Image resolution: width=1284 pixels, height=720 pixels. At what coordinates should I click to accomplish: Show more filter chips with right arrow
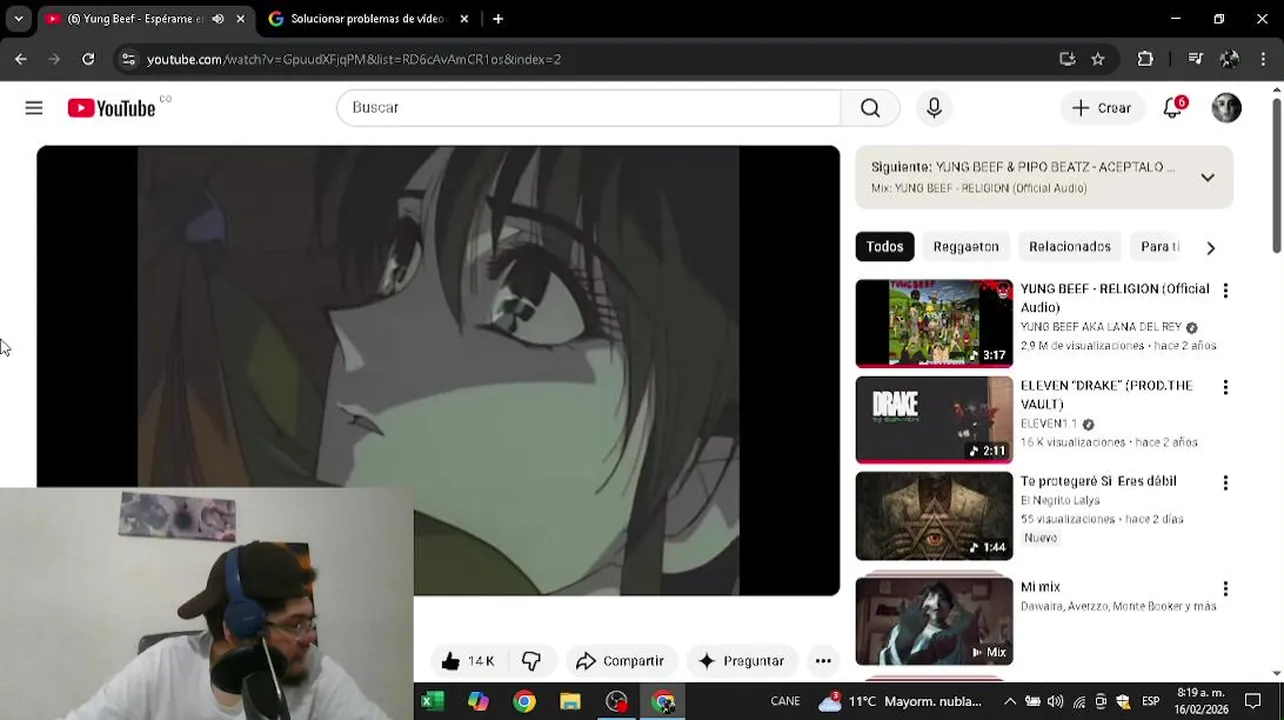click(x=1211, y=247)
